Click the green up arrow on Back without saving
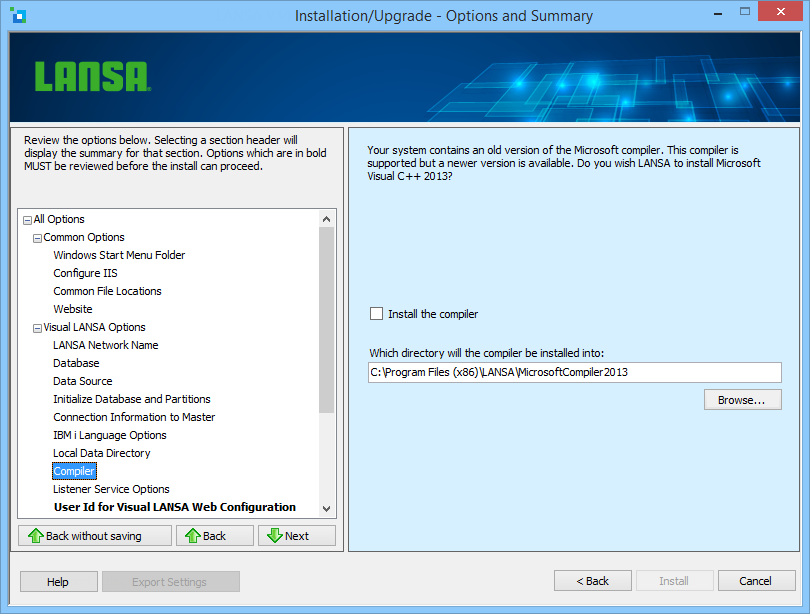Image resolution: width=810 pixels, height=614 pixels. pyautogui.click(x=36, y=536)
